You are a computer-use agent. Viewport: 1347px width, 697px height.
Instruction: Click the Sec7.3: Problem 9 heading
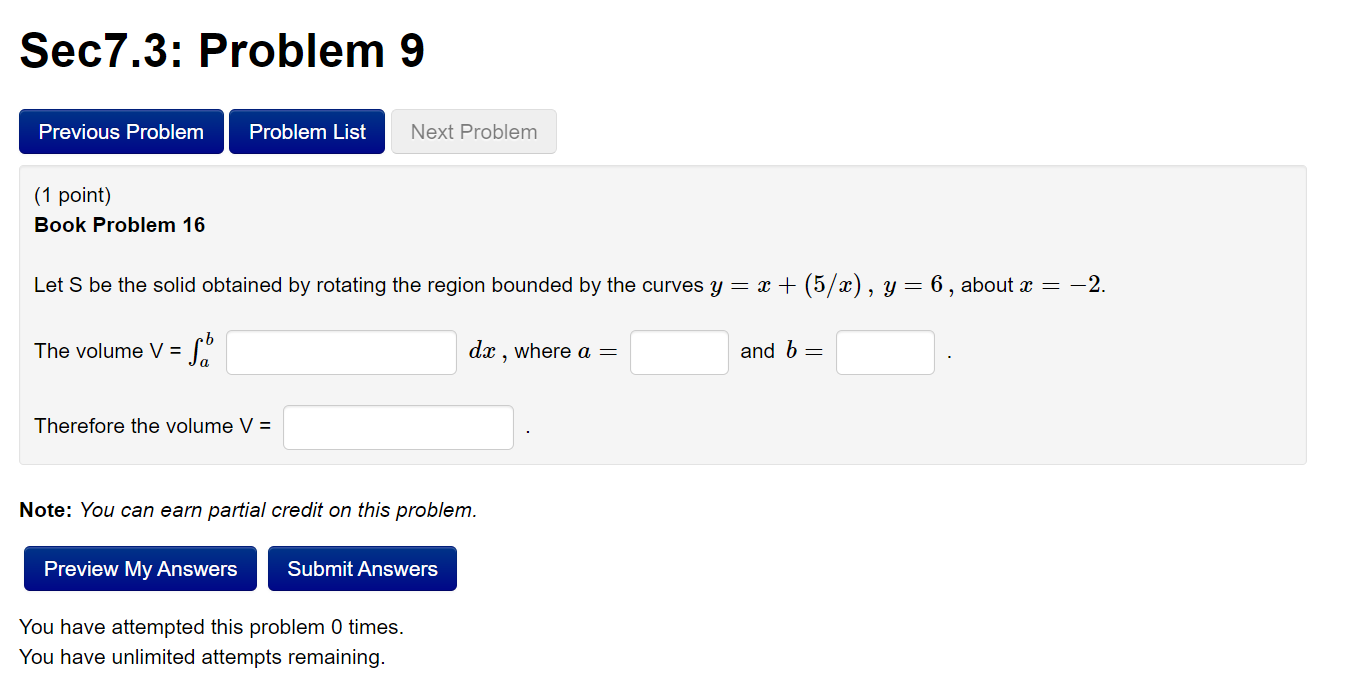click(221, 50)
